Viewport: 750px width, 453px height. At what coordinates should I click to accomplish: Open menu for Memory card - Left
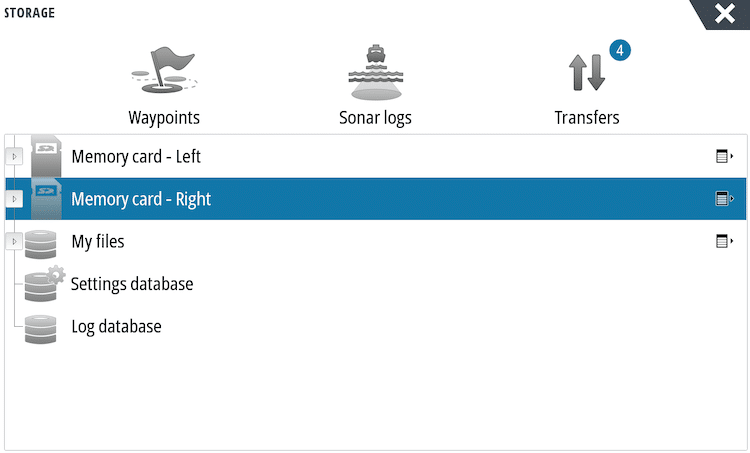(724, 157)
